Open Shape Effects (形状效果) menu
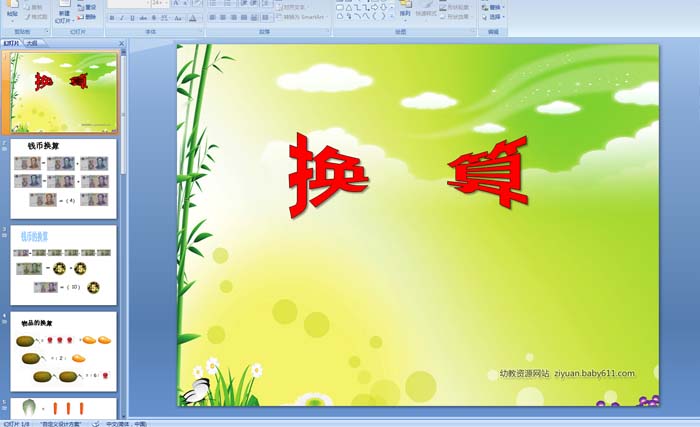Image resolution: width=700 pixels, height=427 pixels. click(x=455, y=17)
